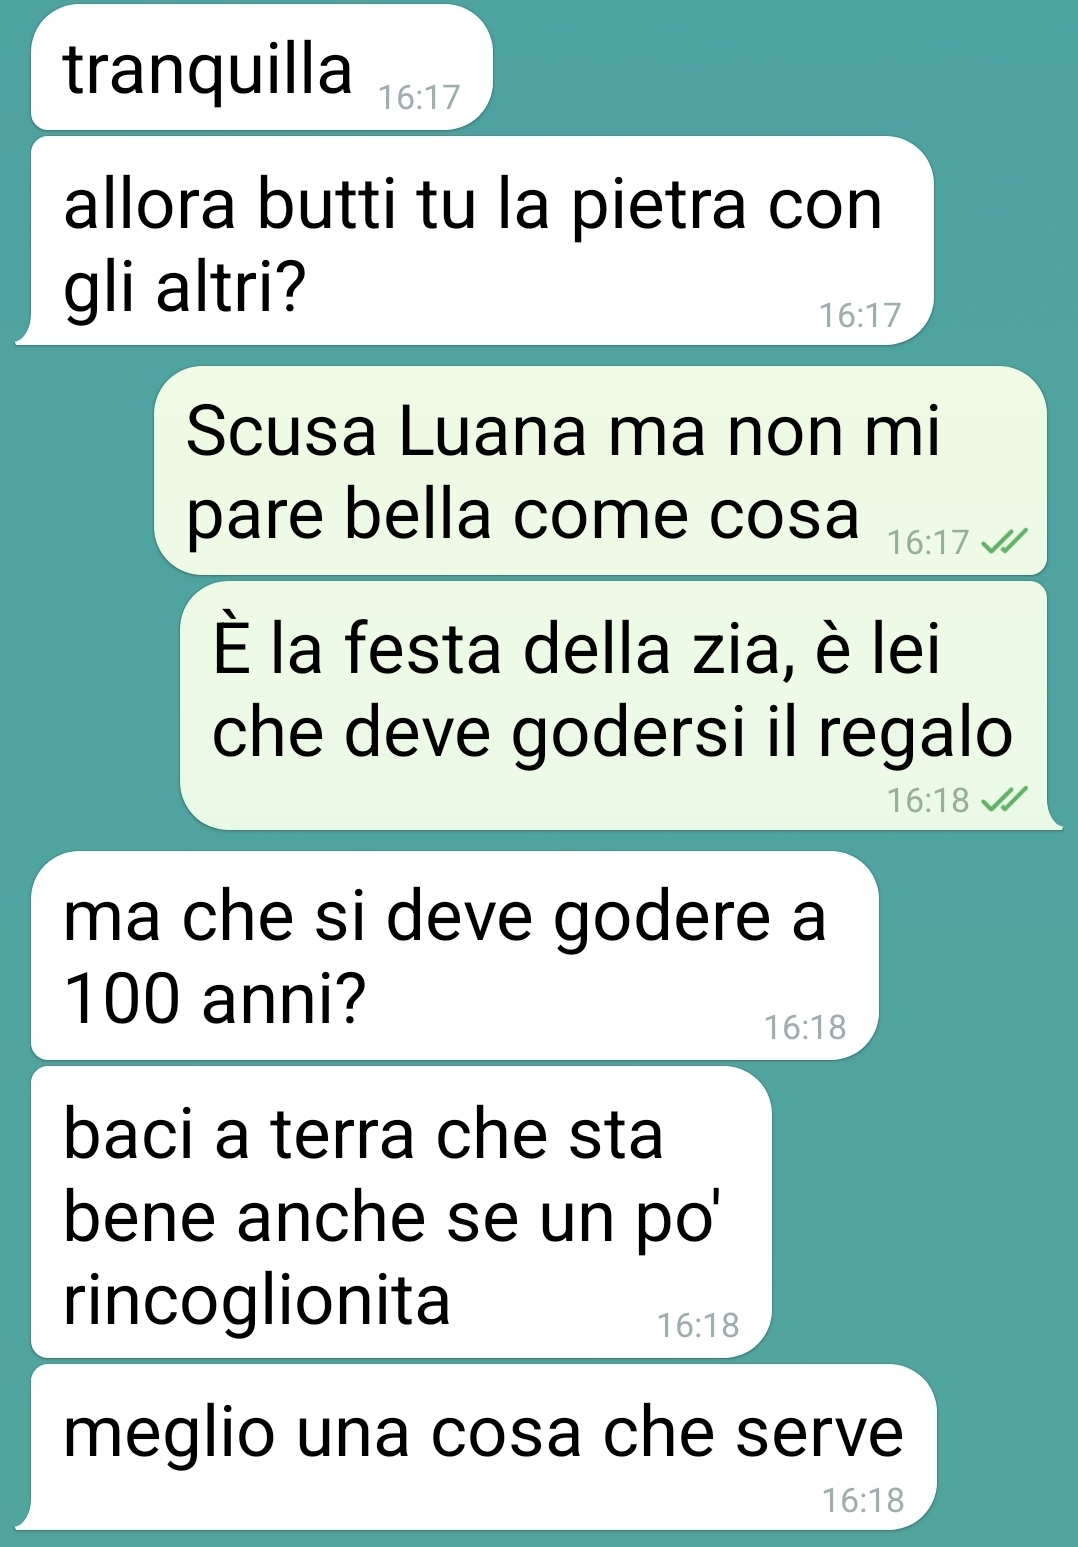The image size is (1078, 1547).
Task: Select the 'baci a terra che sta bene' message
Action: point(401,1212)
